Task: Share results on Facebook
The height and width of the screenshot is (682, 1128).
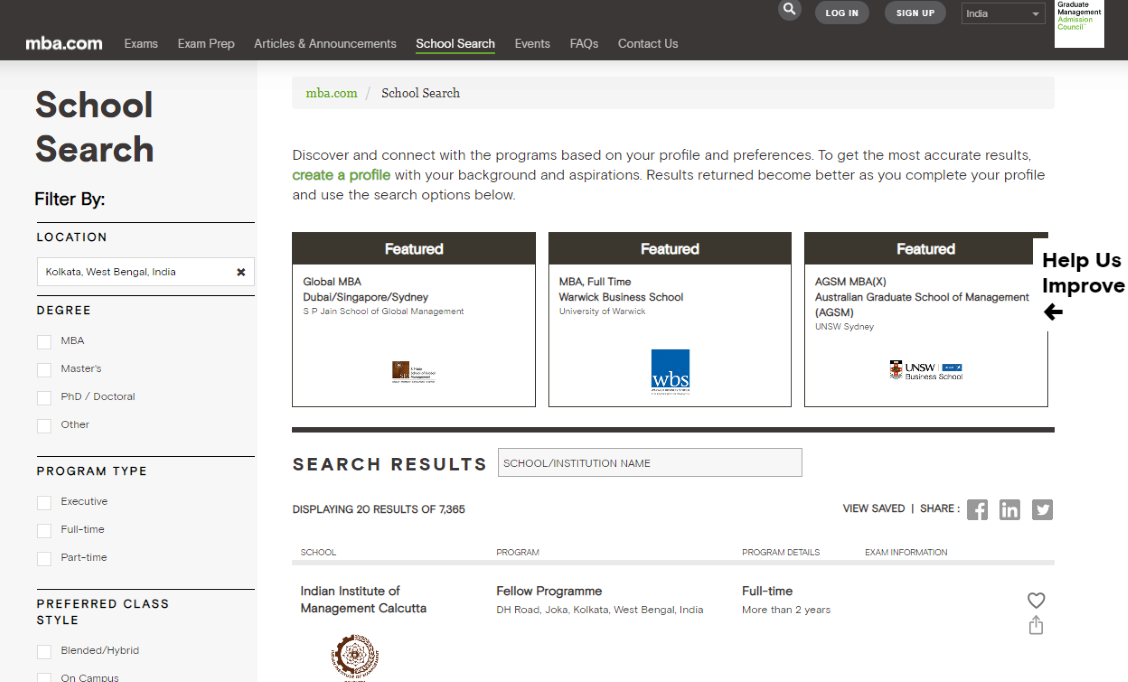Action: click(977, 509)
